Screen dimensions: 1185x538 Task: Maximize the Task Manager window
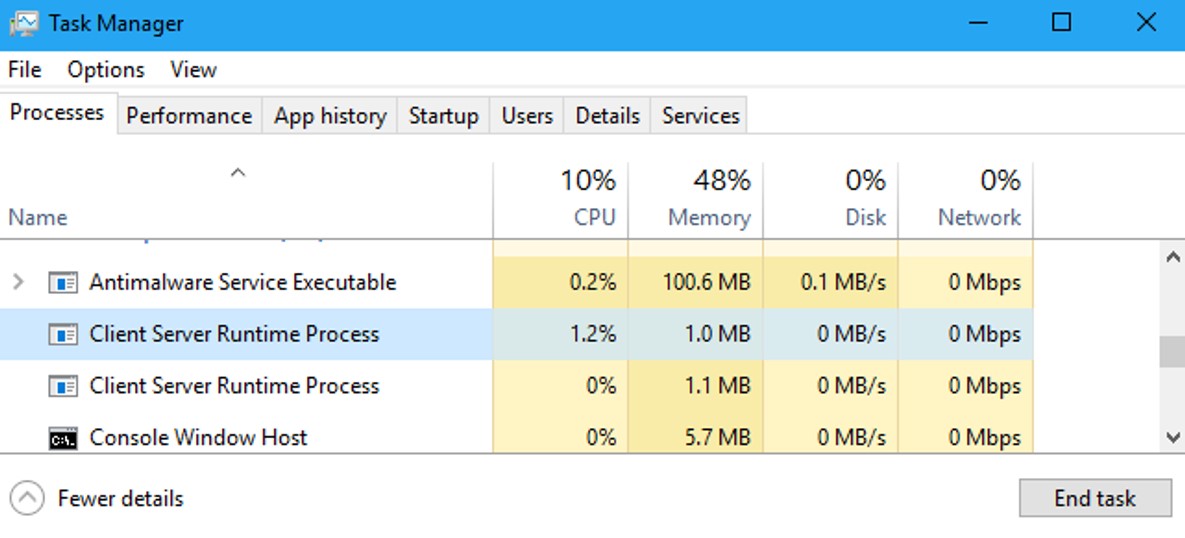(x=1062, y=23)
